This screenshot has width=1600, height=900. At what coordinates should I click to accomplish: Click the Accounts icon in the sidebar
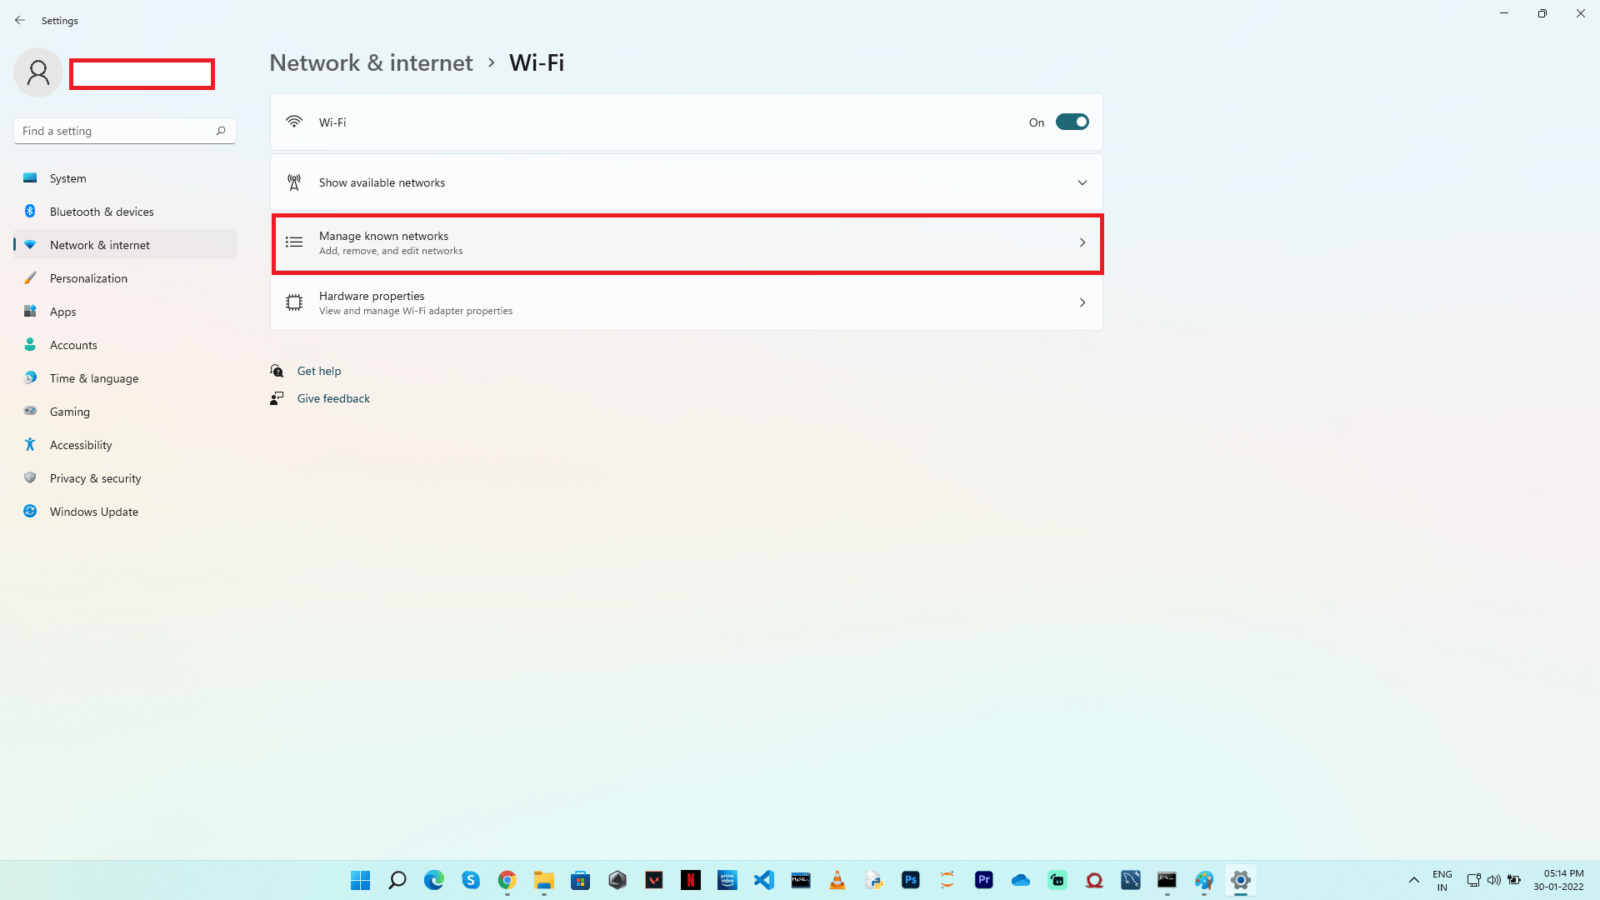30,344
